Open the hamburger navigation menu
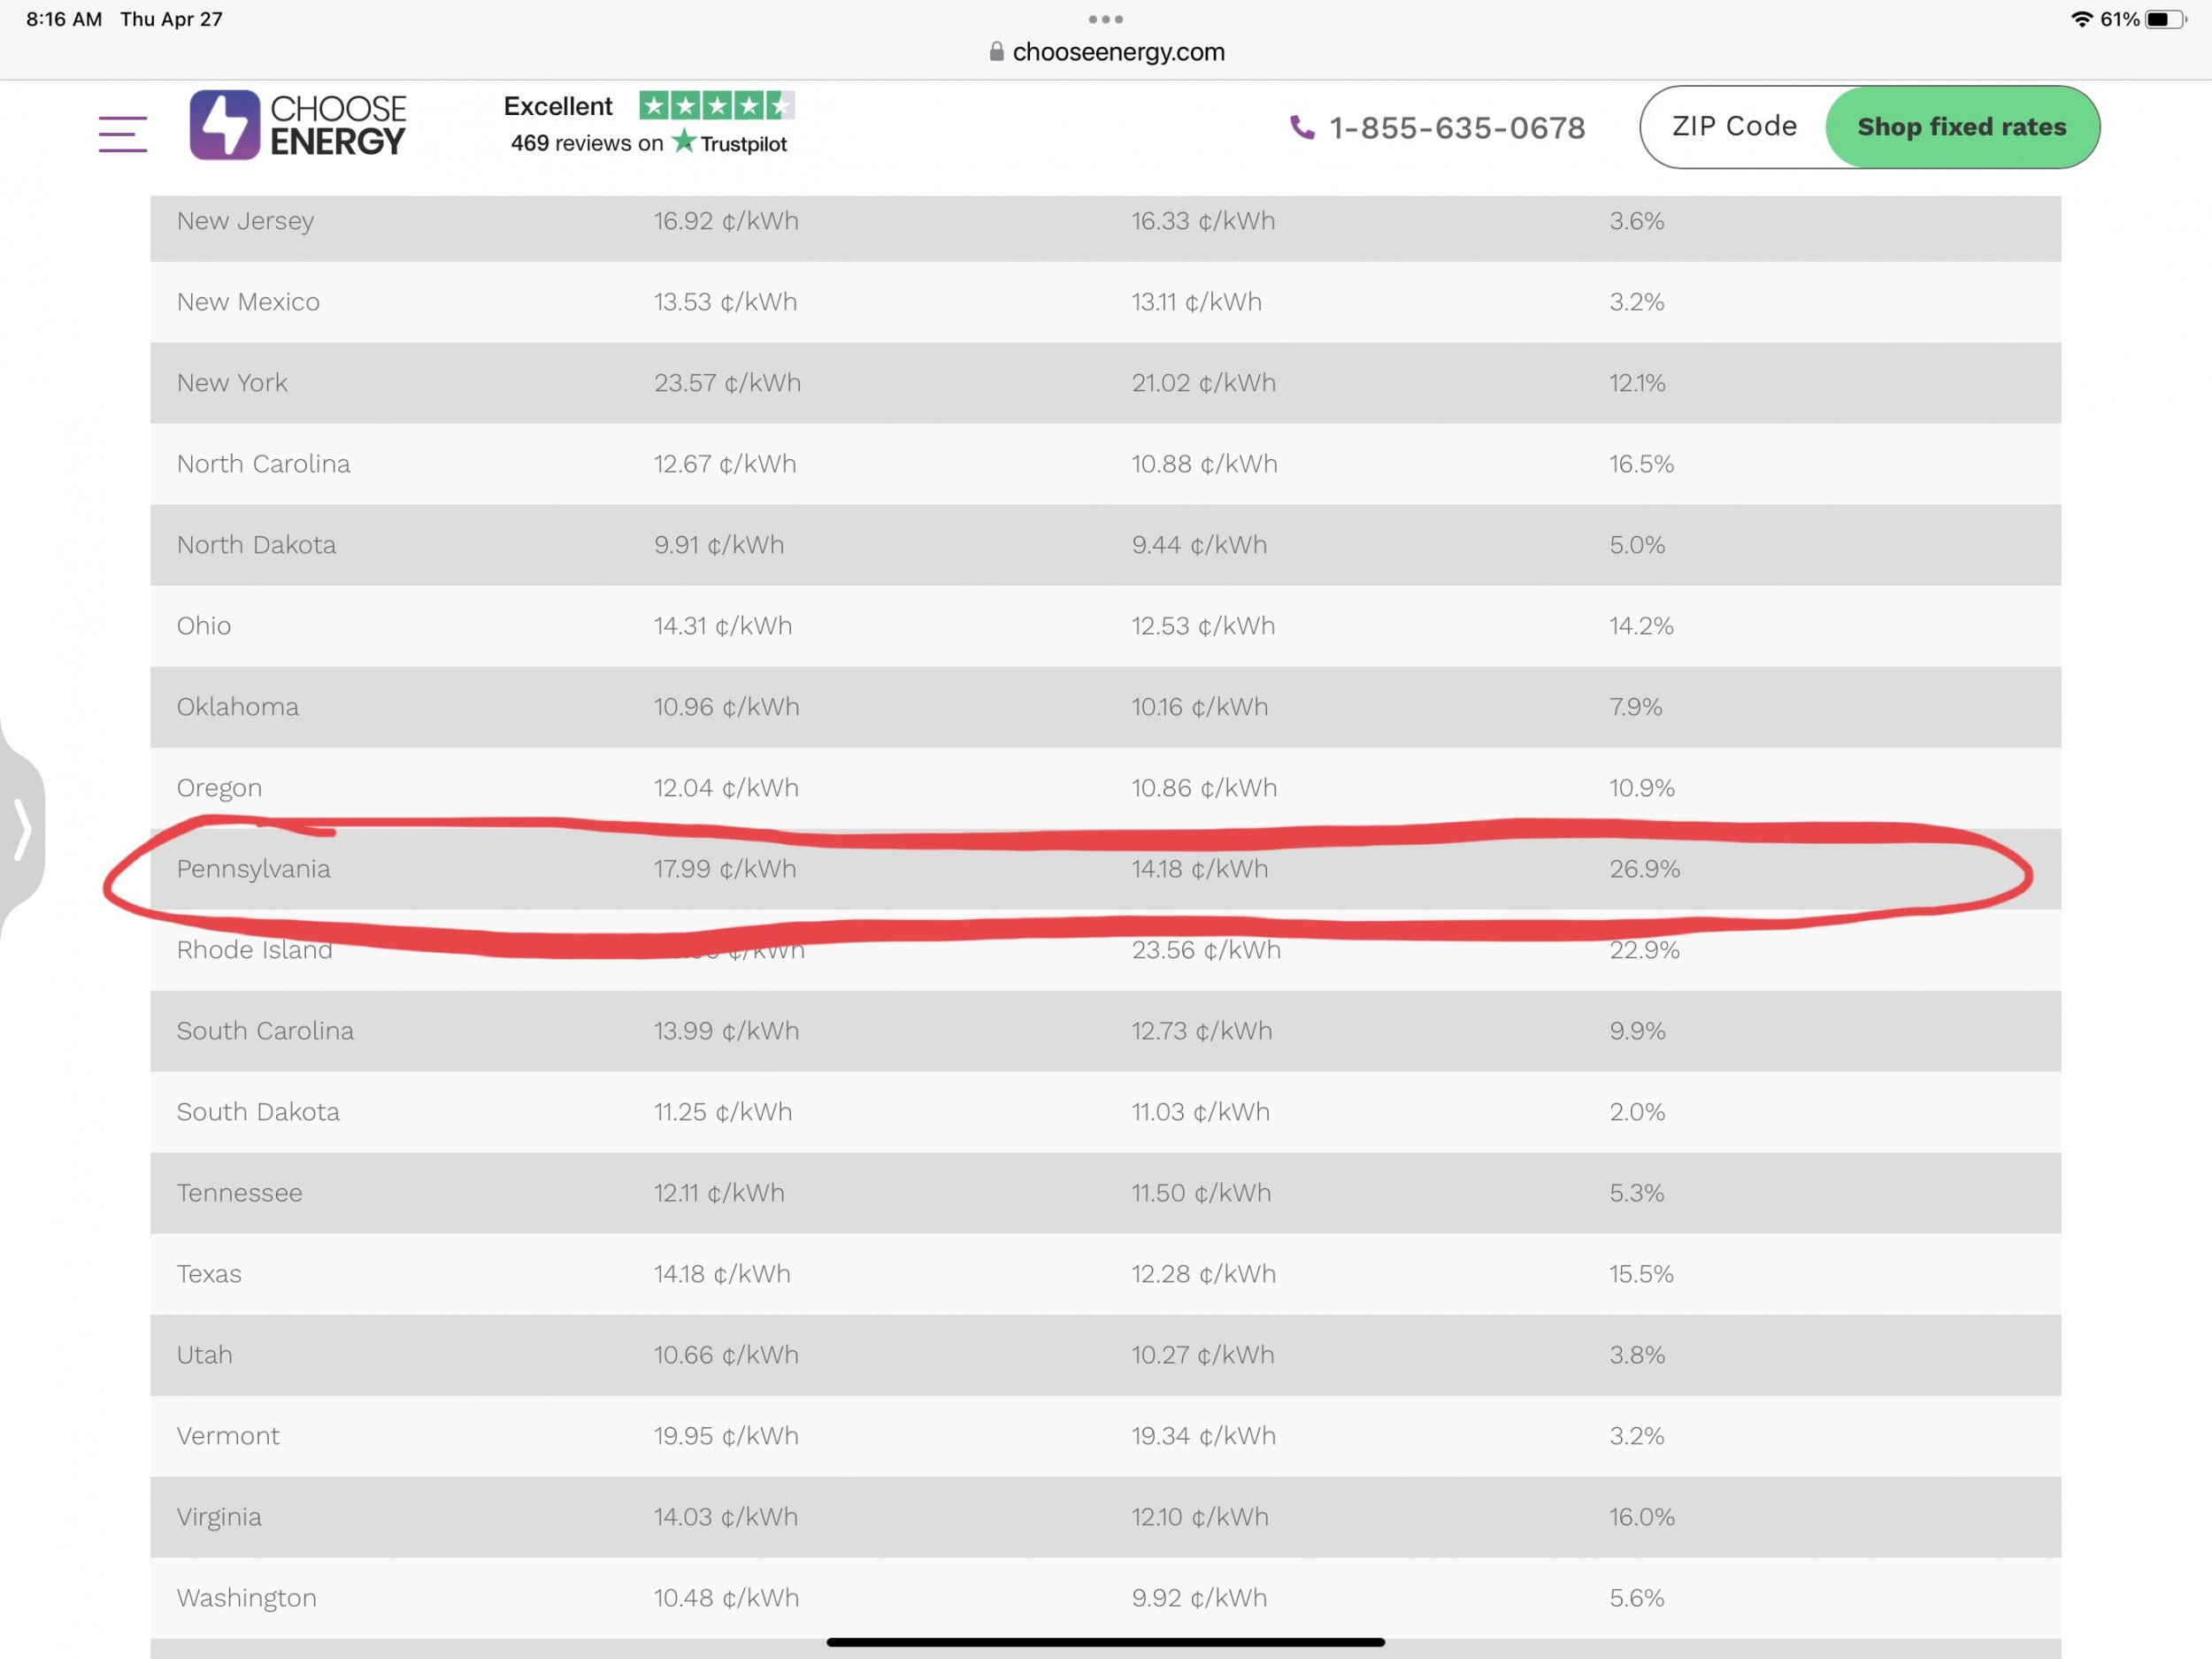2212x1659 pixels. pyautogui.click(x=122, y=133)
